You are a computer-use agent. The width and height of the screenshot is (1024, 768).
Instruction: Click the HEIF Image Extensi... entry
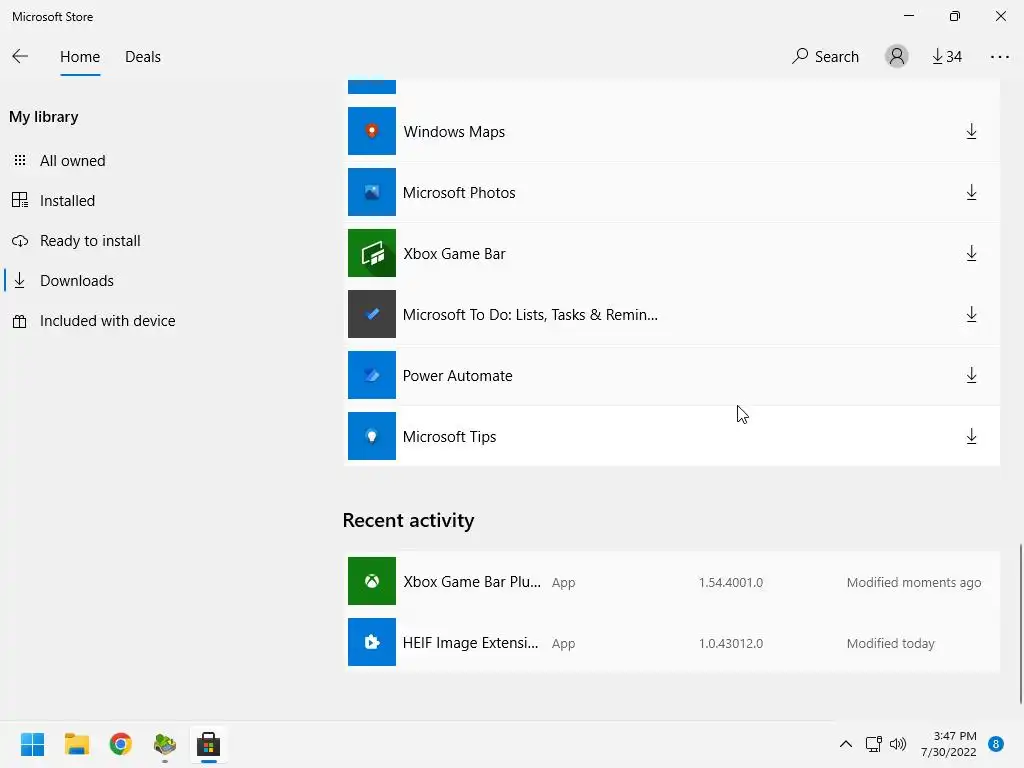tap(471, 643)
